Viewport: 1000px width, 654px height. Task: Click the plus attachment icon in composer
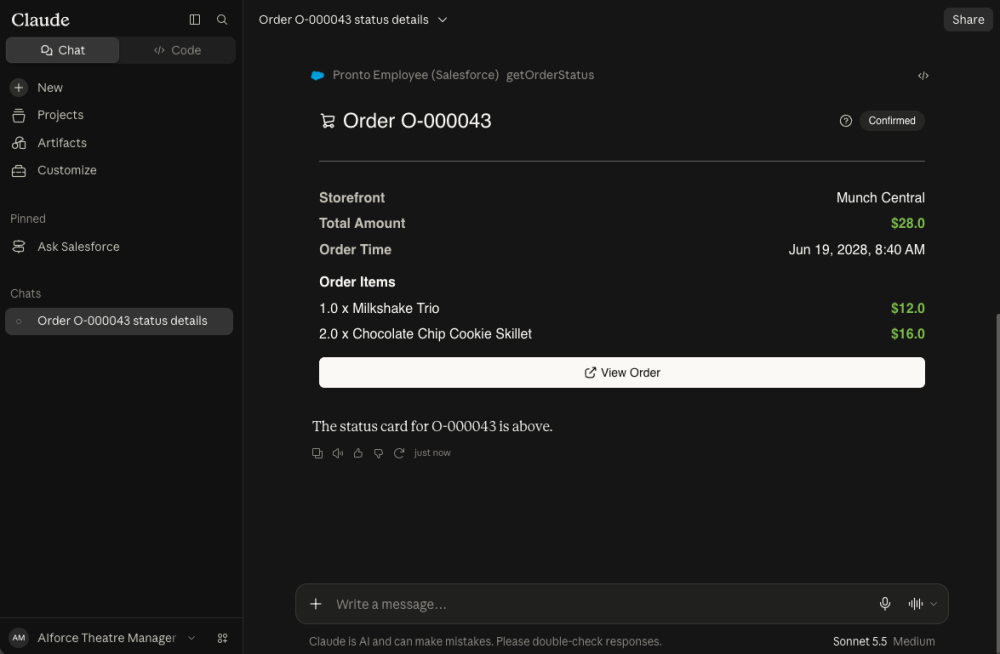pyautogui.click(x=316, y=604)
